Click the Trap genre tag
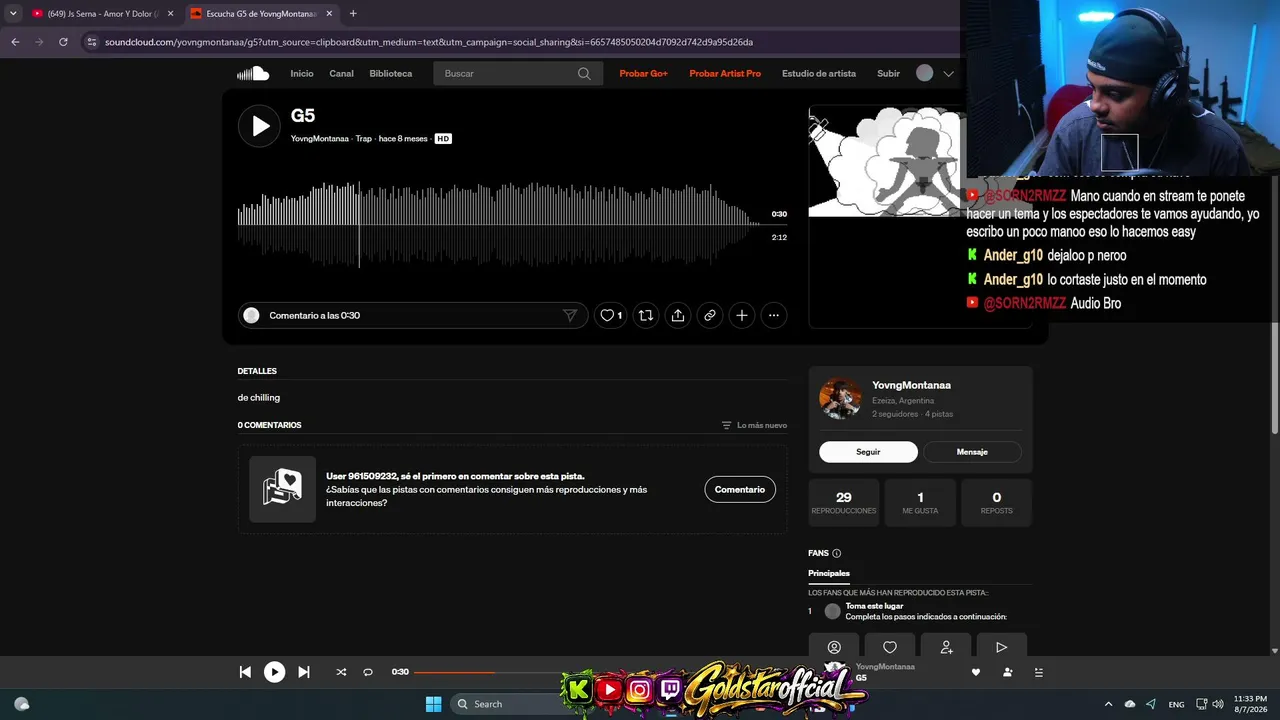This screenshot has height=720, width=1280. coord(364,139)
